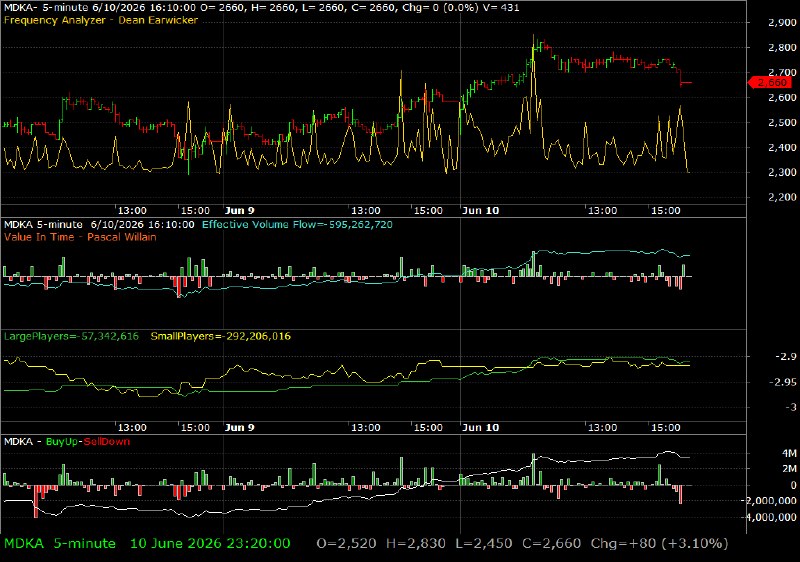Click the status bar C=2,660 value
This screenshot has height=562, width=800.
coord(551,544)
